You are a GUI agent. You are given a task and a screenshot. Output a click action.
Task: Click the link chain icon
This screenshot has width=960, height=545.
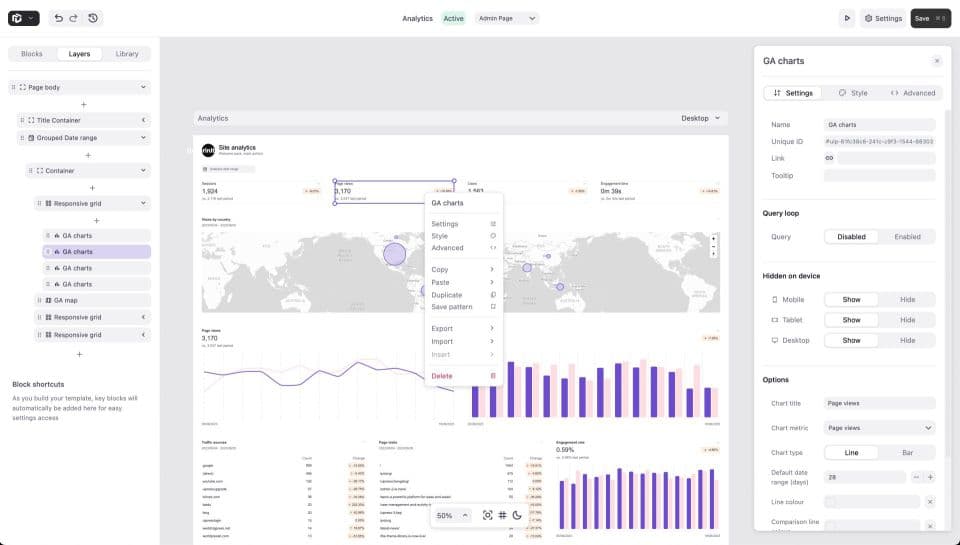(x=829, y=158)
